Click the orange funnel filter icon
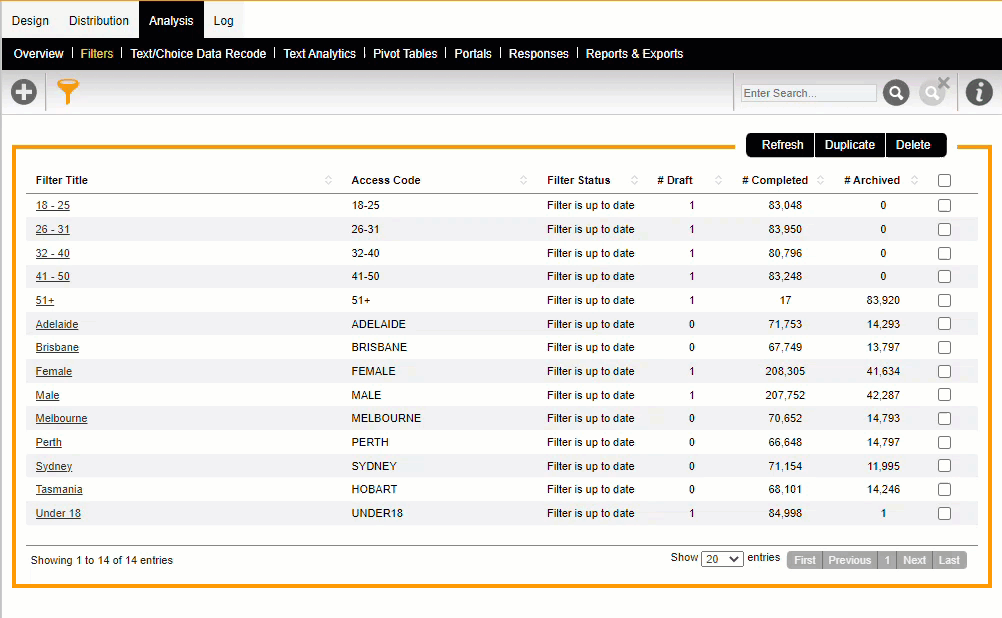This screenshot has width=1002, height=618. (67, 92)
